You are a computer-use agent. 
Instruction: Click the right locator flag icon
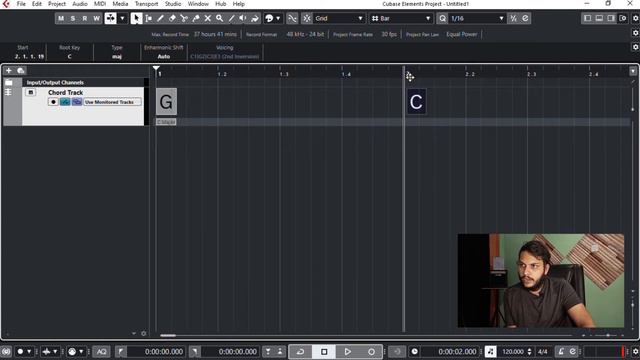point(195,351)
